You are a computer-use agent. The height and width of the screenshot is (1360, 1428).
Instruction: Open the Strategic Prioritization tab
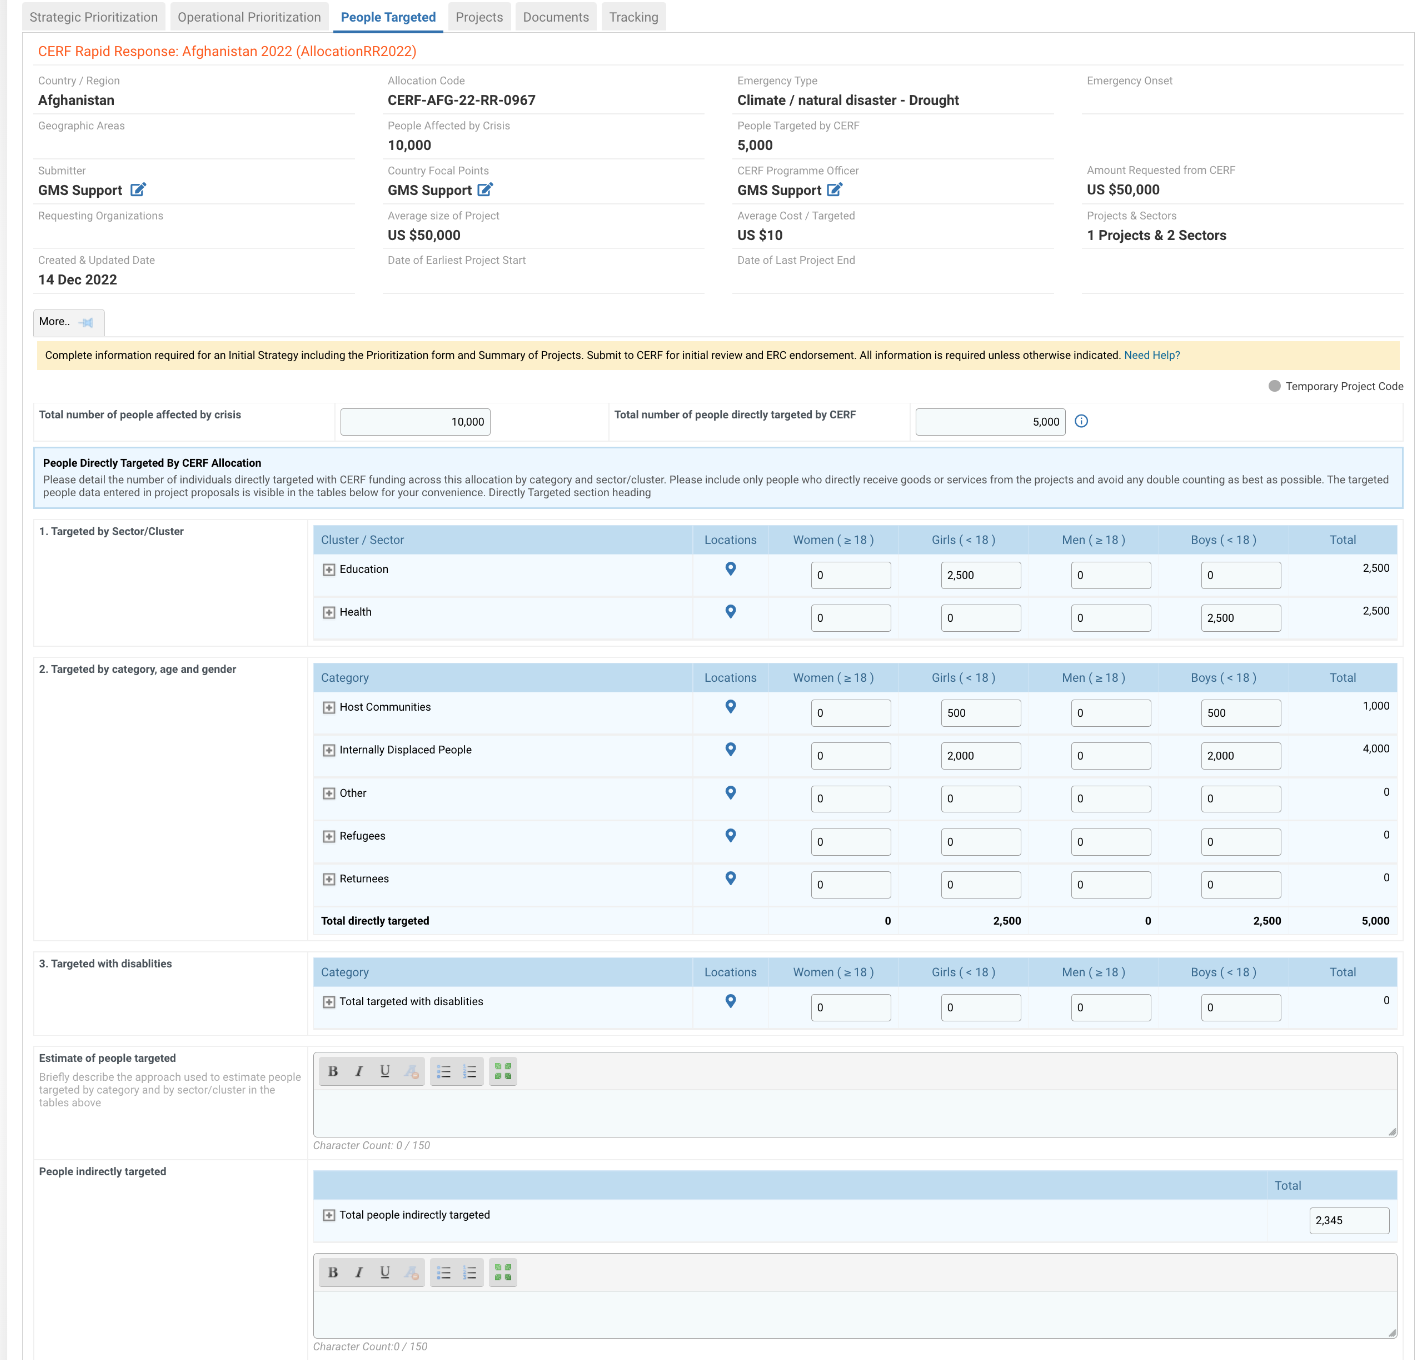[x=94, y=17]
